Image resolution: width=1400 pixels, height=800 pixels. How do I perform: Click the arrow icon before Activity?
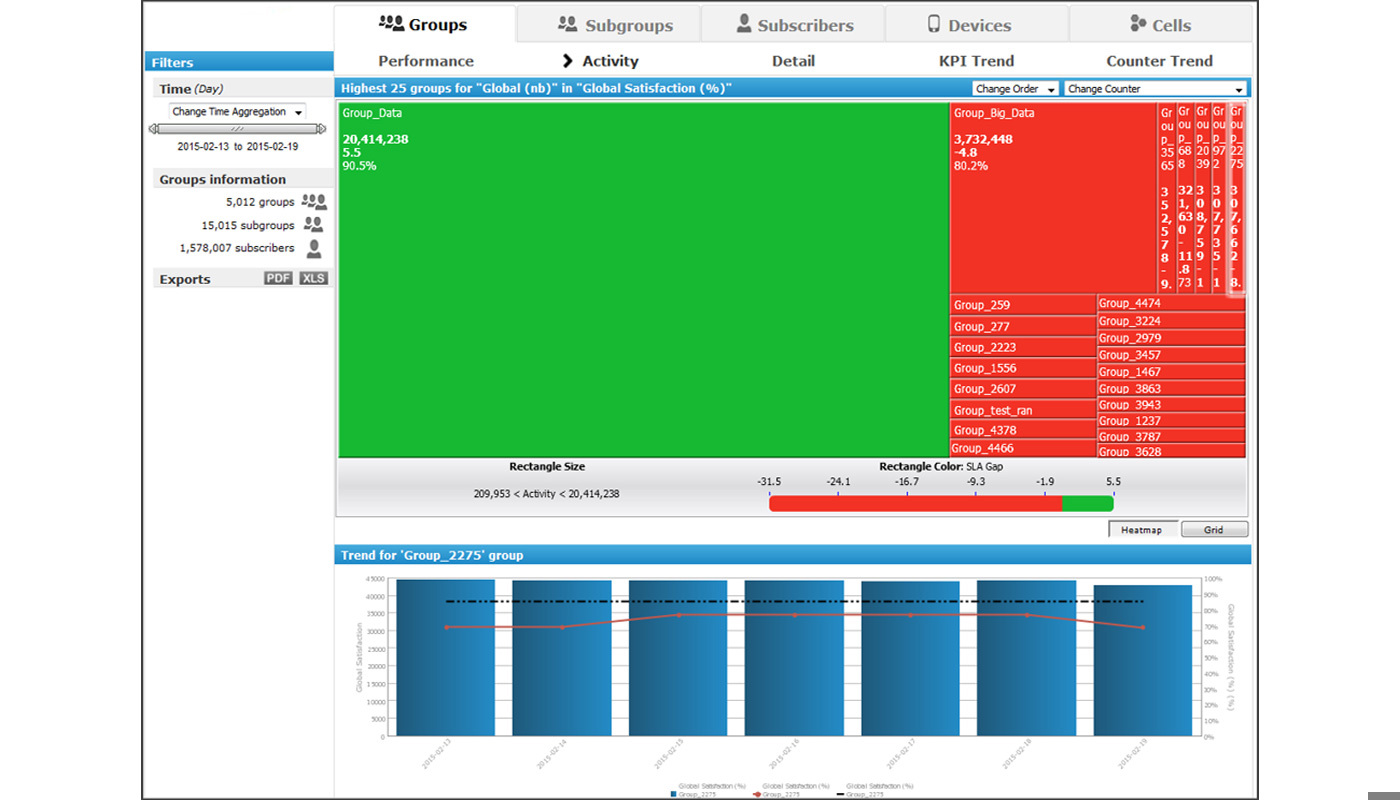(x=568, y=61)
